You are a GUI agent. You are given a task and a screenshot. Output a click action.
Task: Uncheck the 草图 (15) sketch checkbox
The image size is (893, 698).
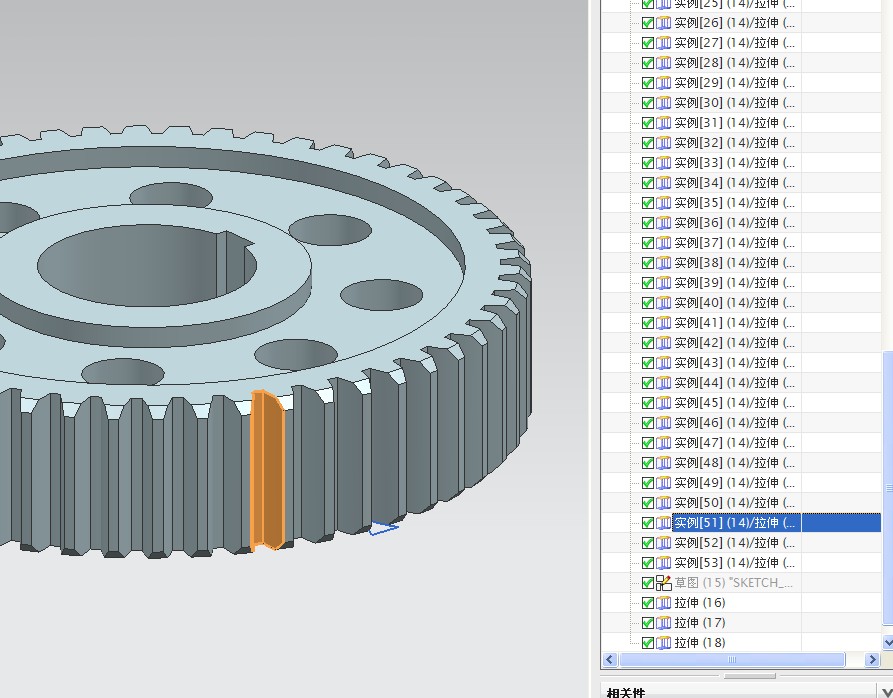[648, 582]
